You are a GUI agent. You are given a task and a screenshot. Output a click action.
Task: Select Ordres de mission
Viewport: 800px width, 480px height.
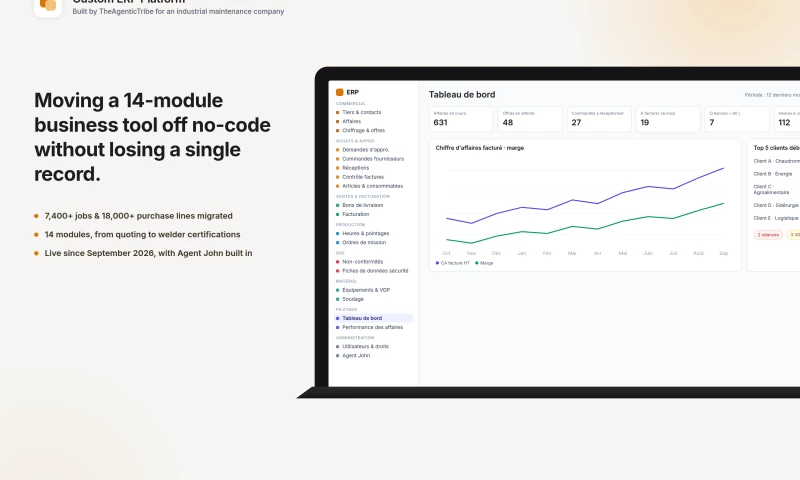(x=364, y=242)
